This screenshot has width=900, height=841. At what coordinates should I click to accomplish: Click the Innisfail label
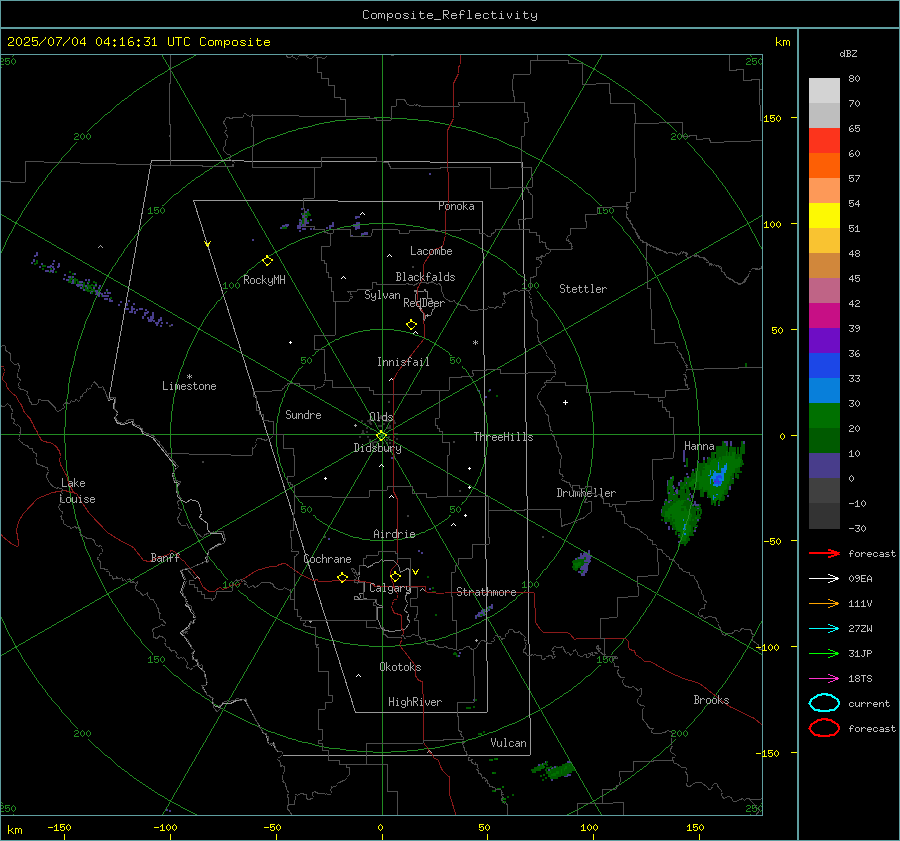pyautogui.click(x=403, y=362)
